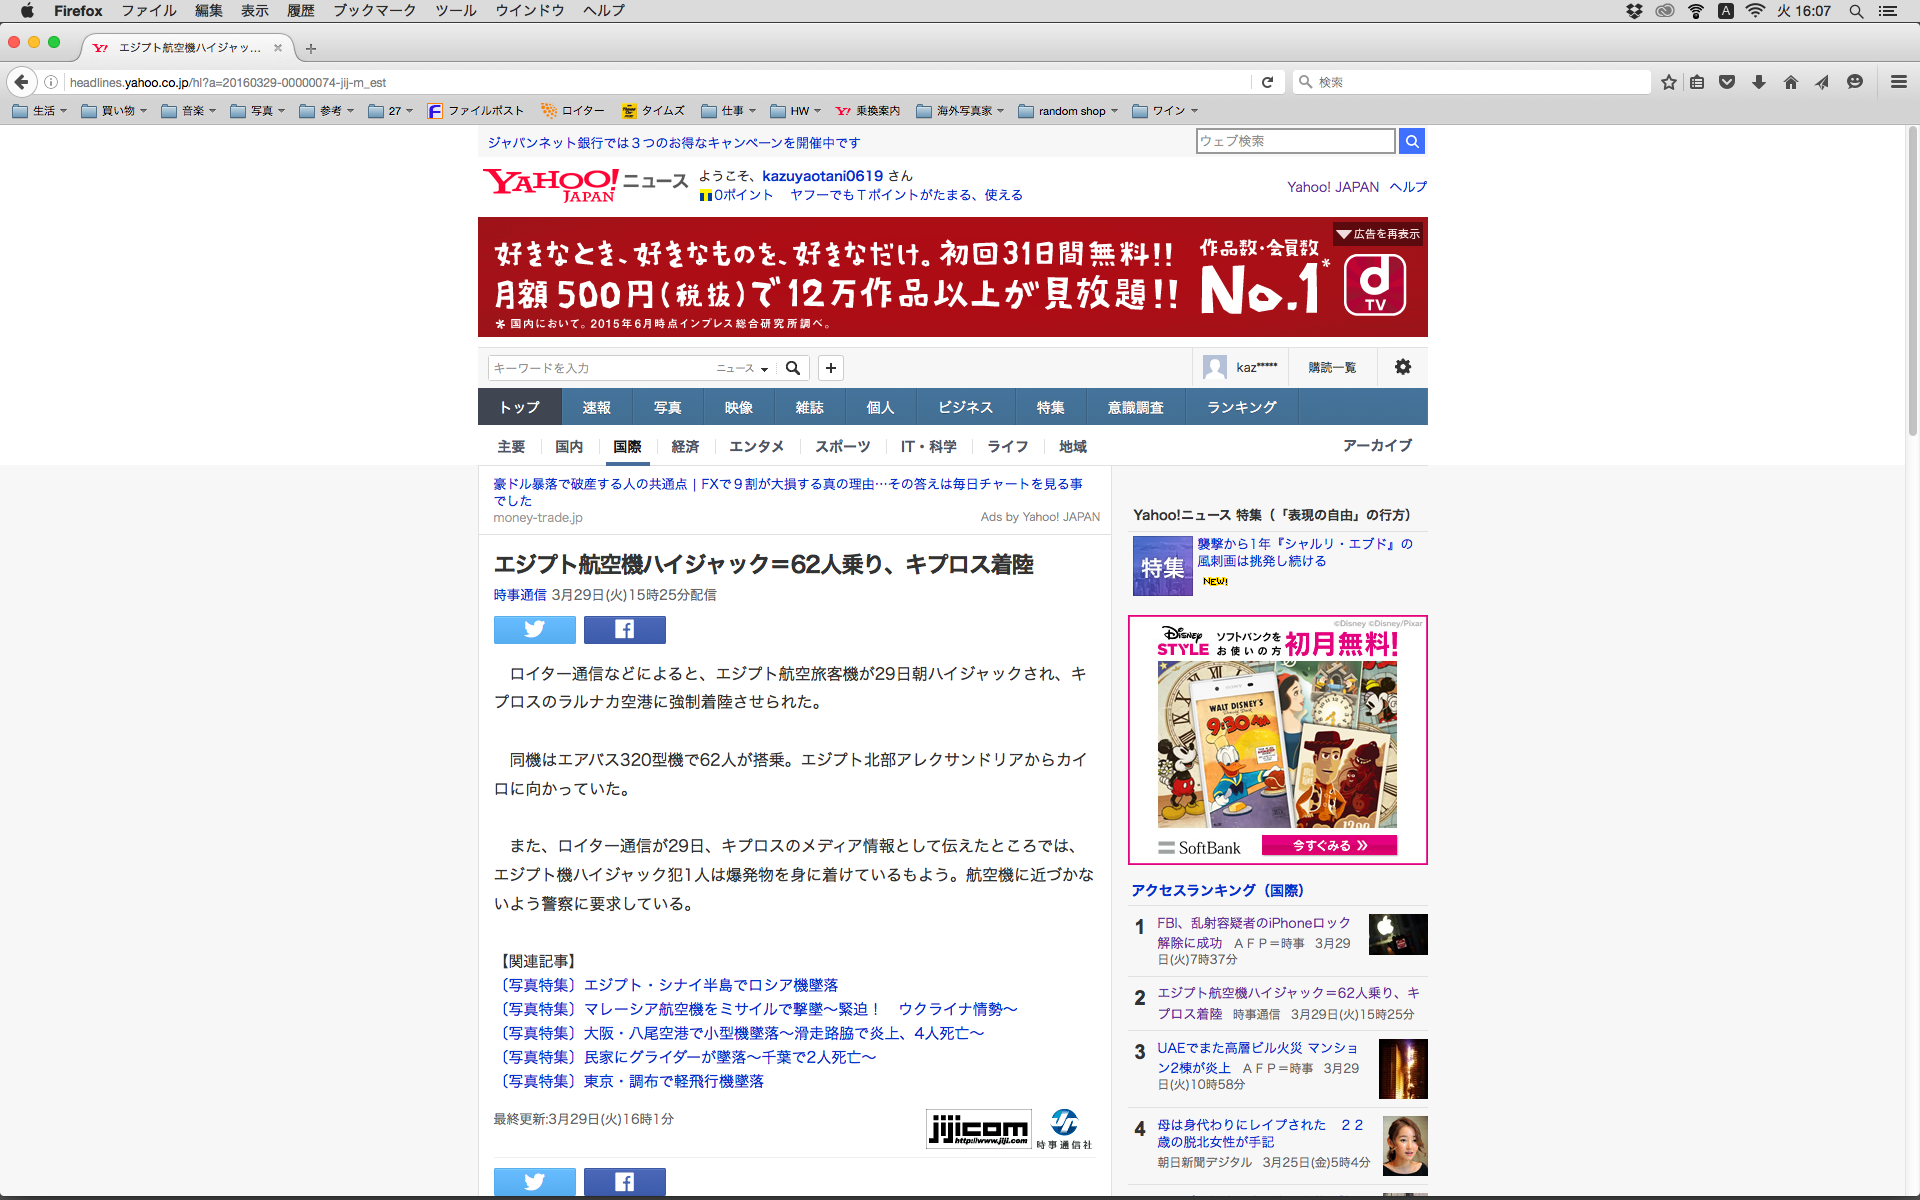Screen dimensions: 1920x1200
Task: Click the plus icon beside keyword search
Action: point(830,368)
